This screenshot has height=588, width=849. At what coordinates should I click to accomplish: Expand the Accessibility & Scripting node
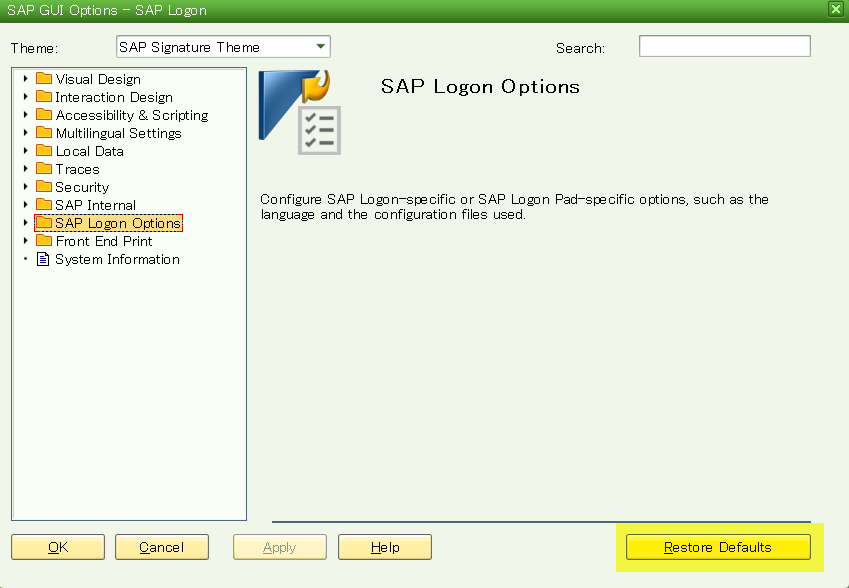[x=25, y=115]
